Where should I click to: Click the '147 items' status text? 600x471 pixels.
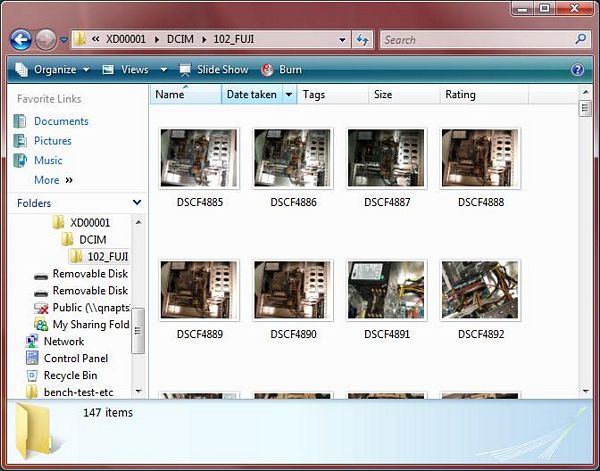coord(108,412)
